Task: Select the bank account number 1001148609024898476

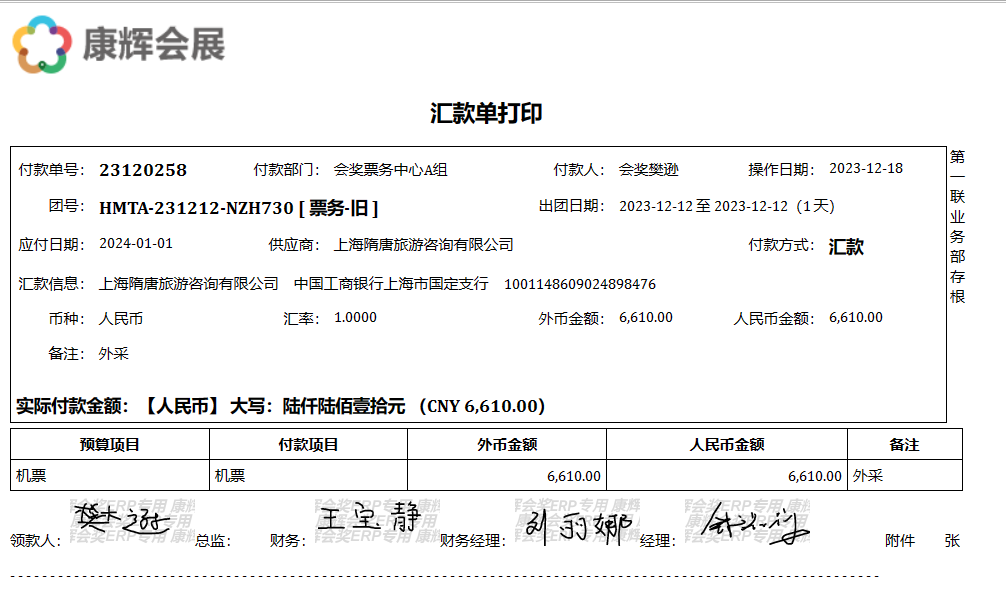Action: tap(580, 284)
